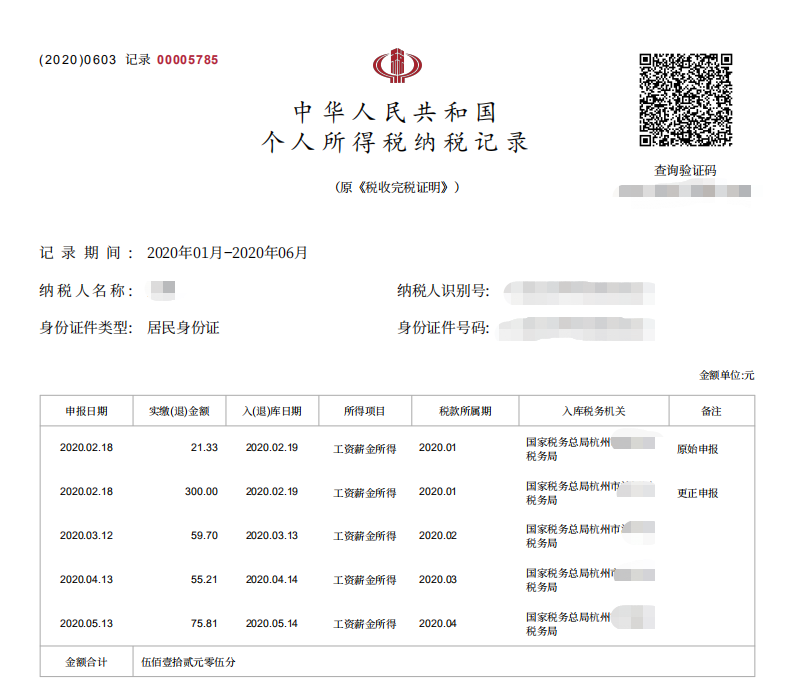The width and height of the screenshot is (809, 689).
Task: Click the remark 原始申报
Action: tap(698, 449)
